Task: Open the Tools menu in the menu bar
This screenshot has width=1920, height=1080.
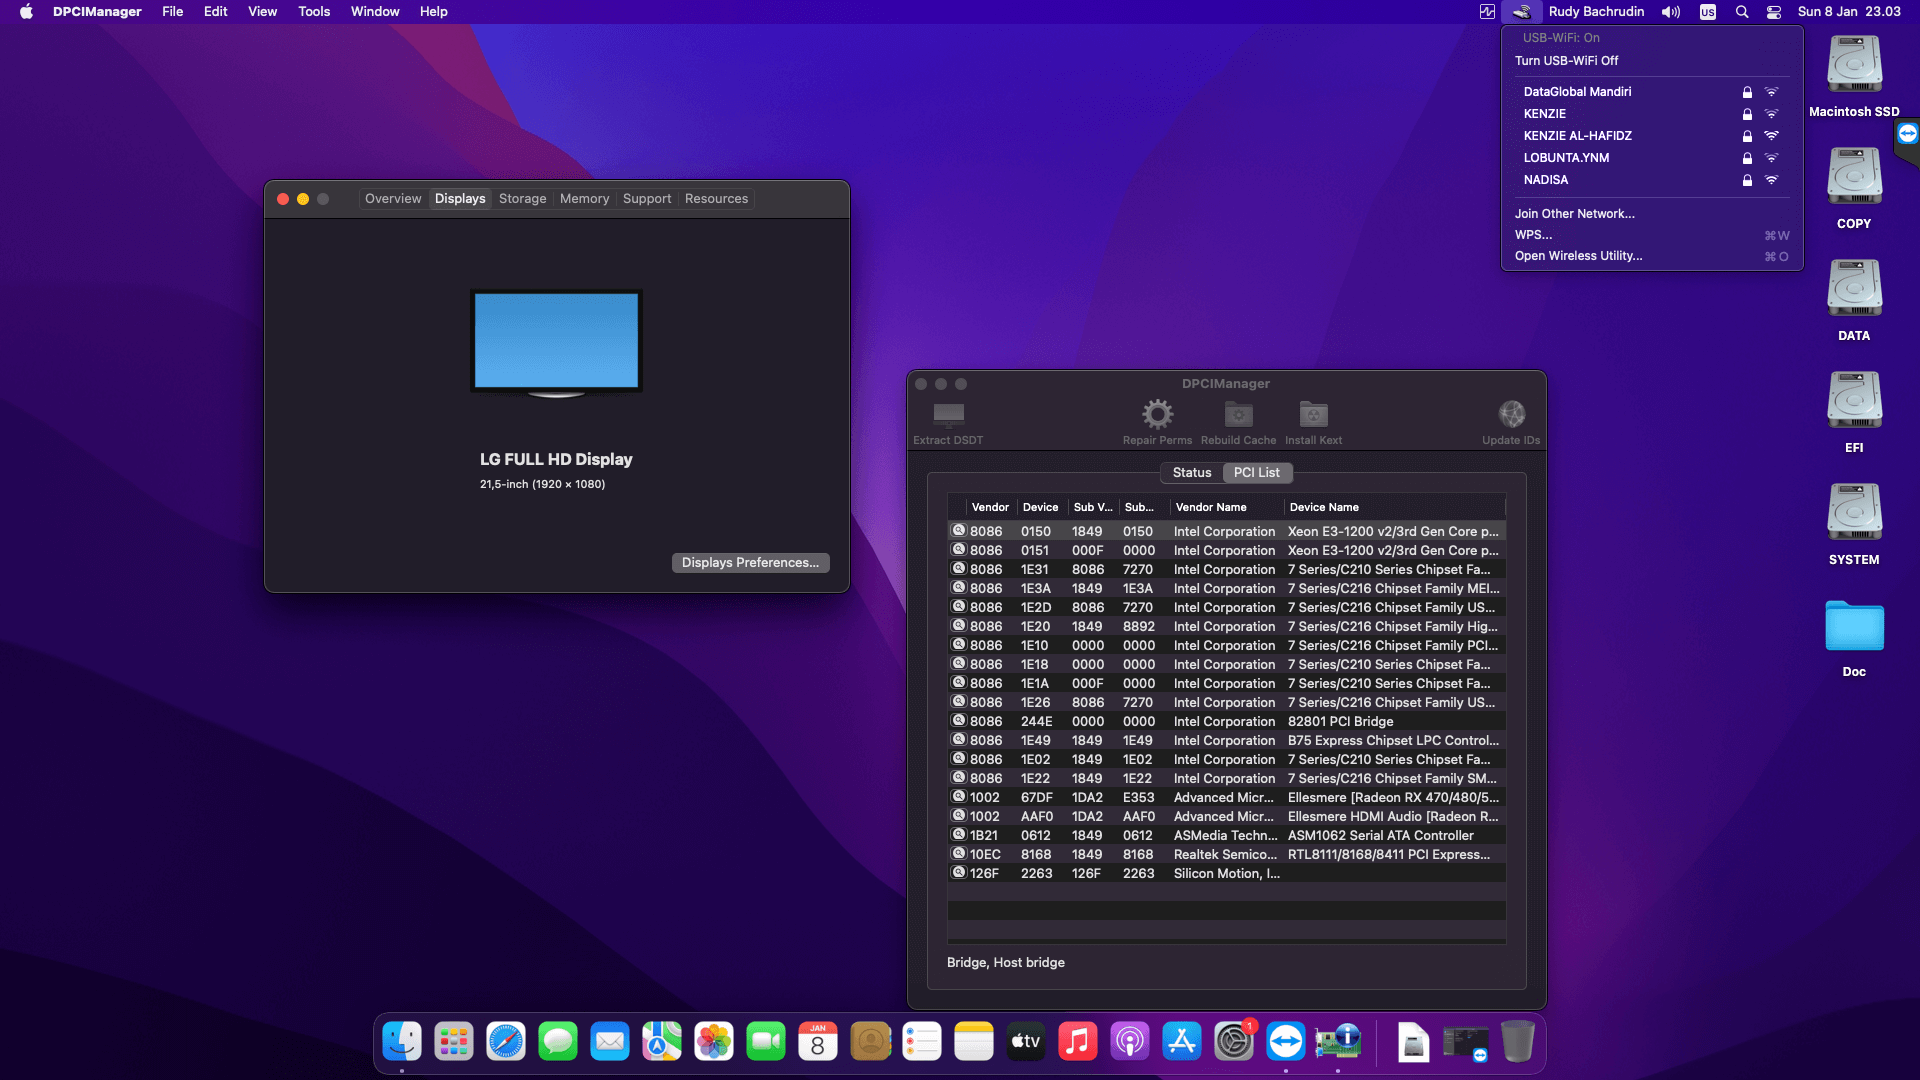Action: tap(314, 12)
